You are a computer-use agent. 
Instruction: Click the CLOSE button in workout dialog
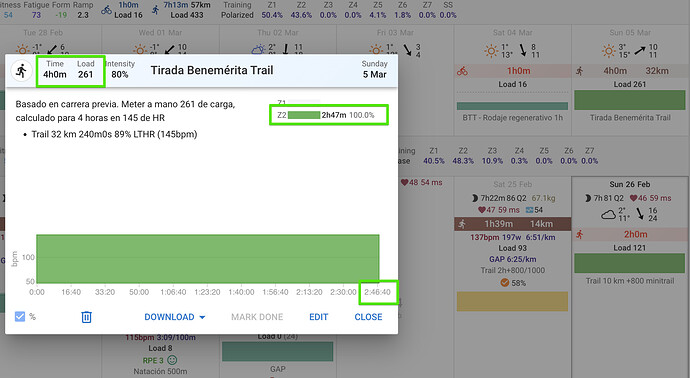[x=368, y=317]
